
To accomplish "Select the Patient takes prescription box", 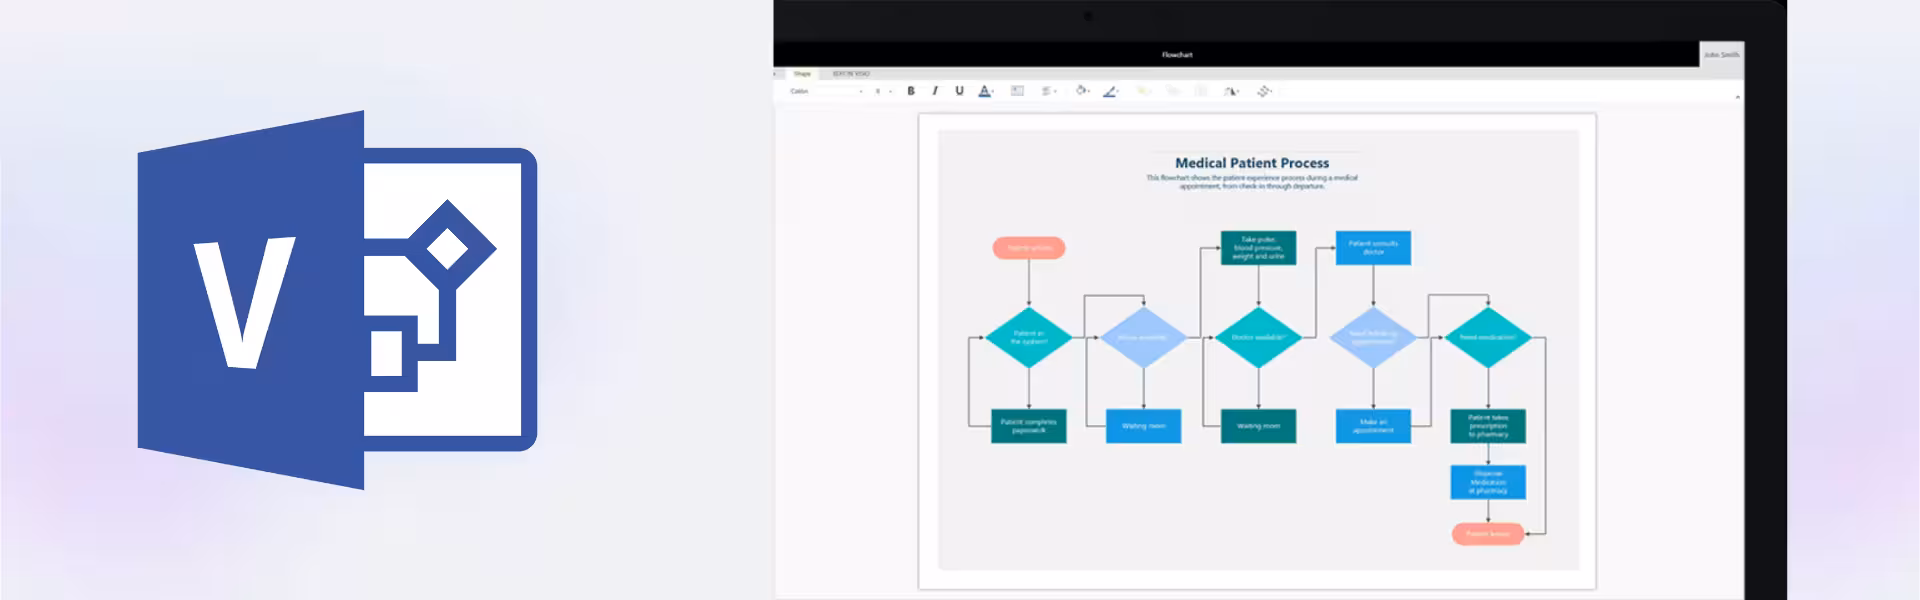I will click(1488, 426).
